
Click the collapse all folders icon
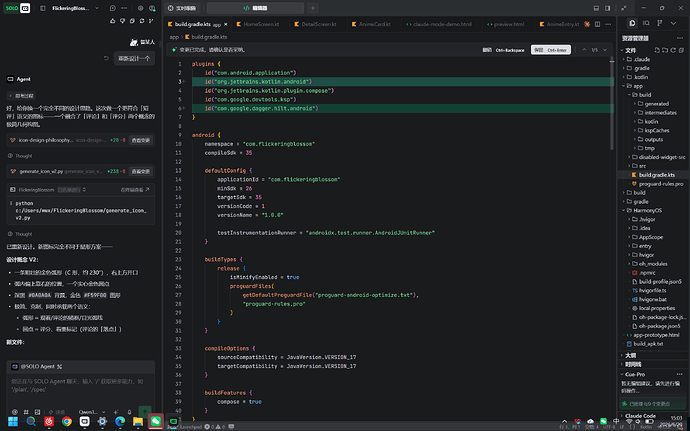(x=680, y=50)
